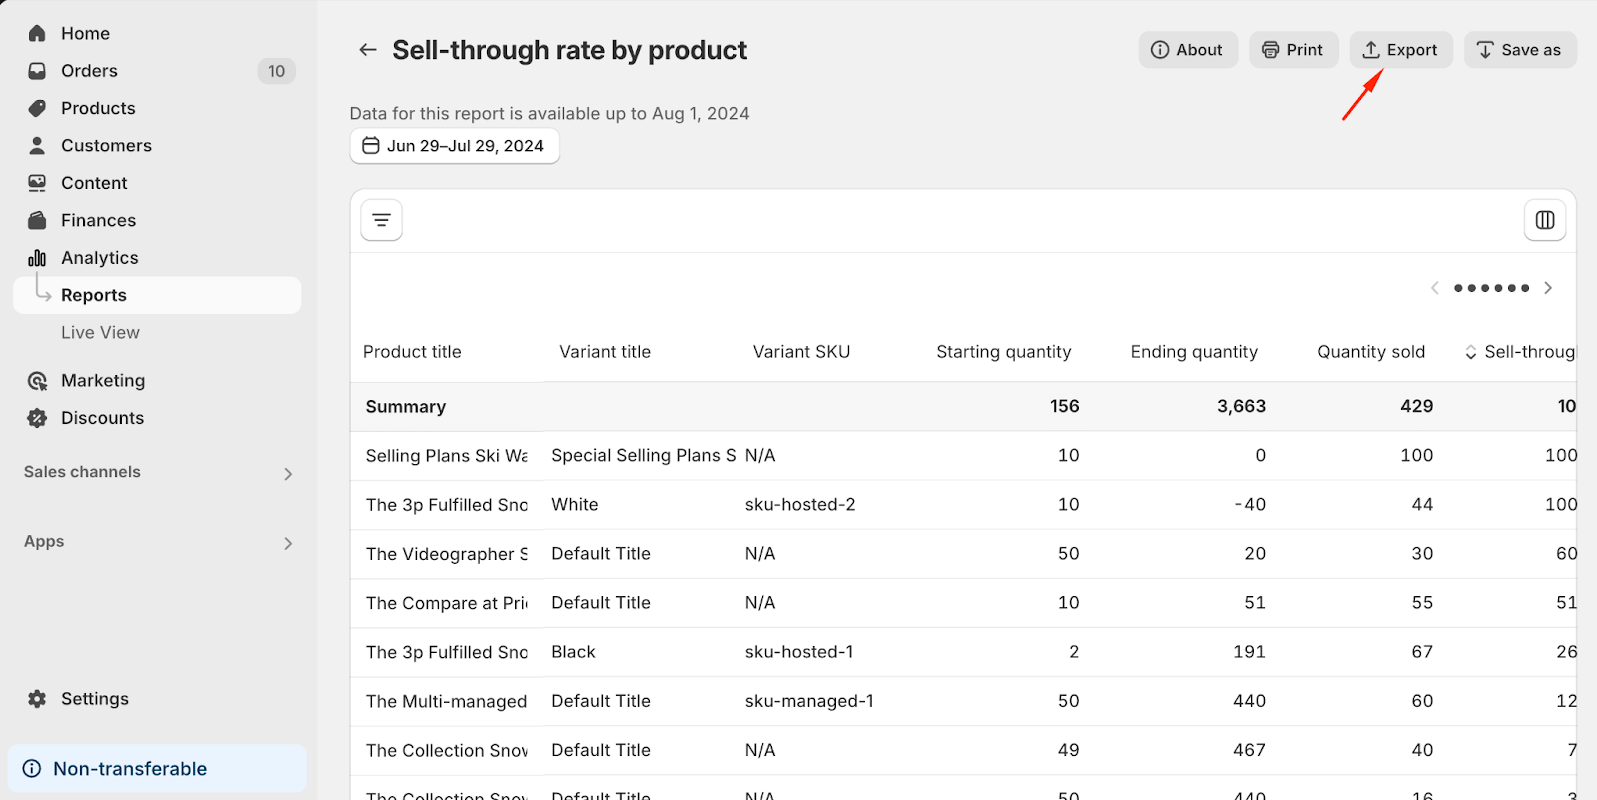This screenshot has height=800, width=1597.
Task: Go to Orders in the sidebar
Action: (x=89, y=71)
